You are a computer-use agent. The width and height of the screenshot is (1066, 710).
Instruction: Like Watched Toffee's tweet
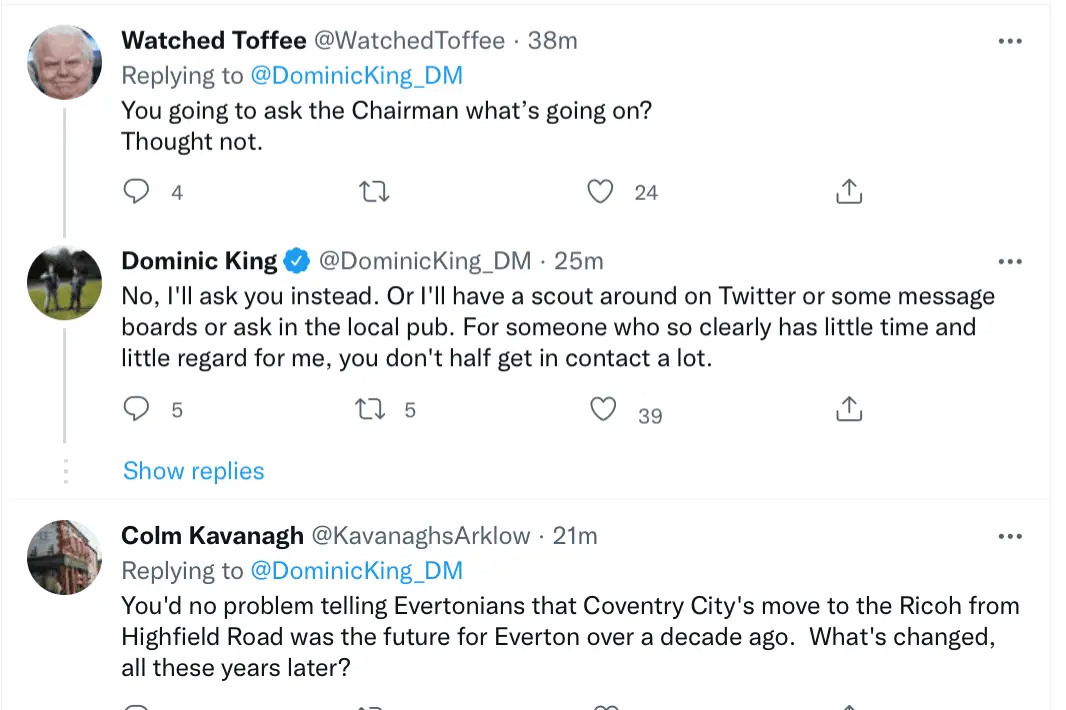600,192
